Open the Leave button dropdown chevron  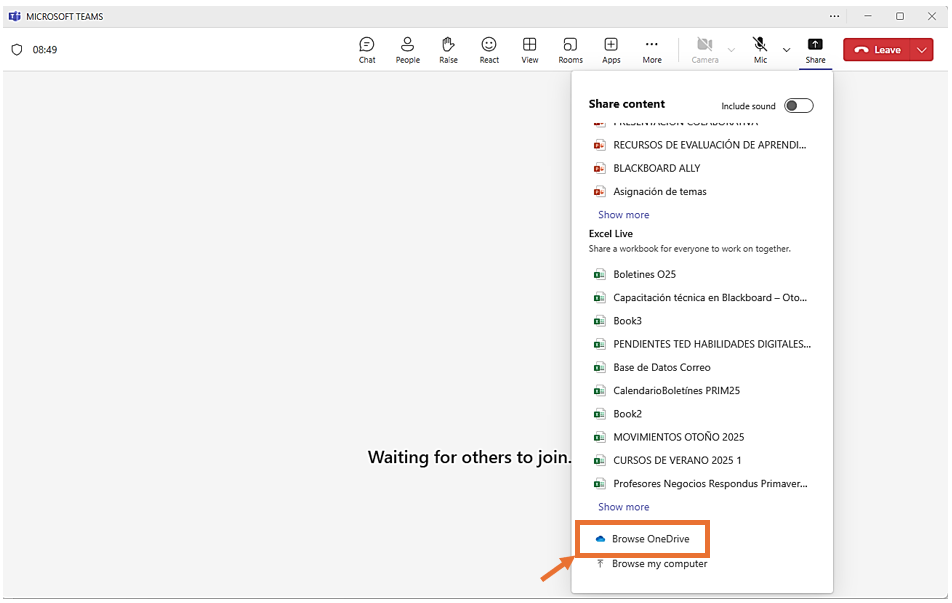coord(921,50)
